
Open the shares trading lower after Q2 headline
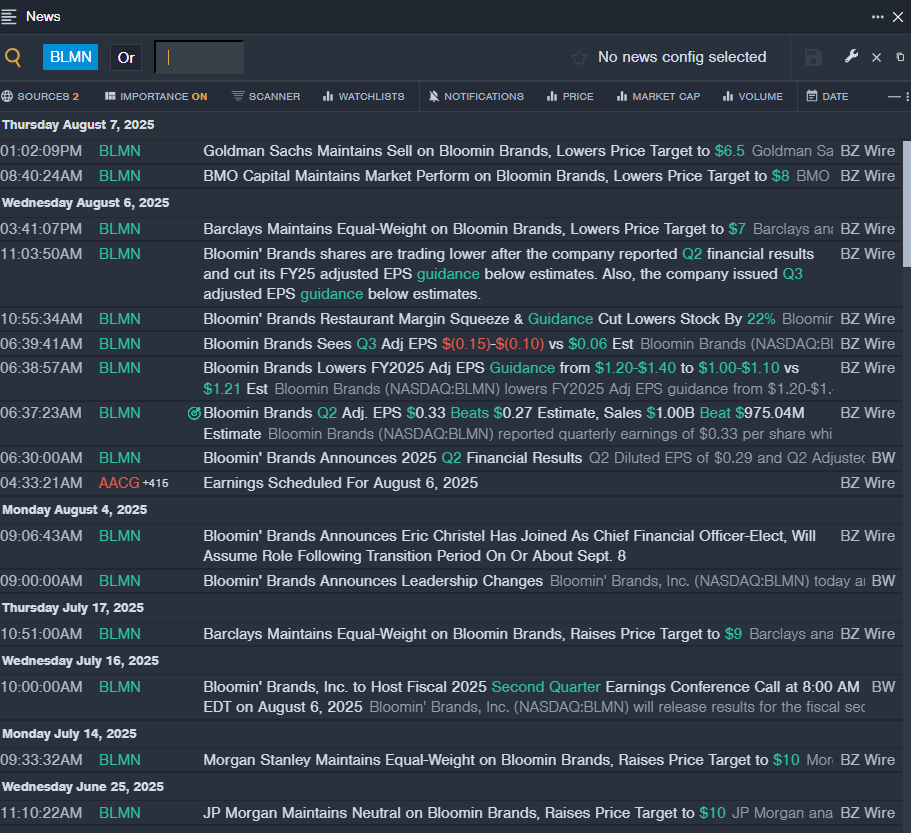click(x=508, y=274)
